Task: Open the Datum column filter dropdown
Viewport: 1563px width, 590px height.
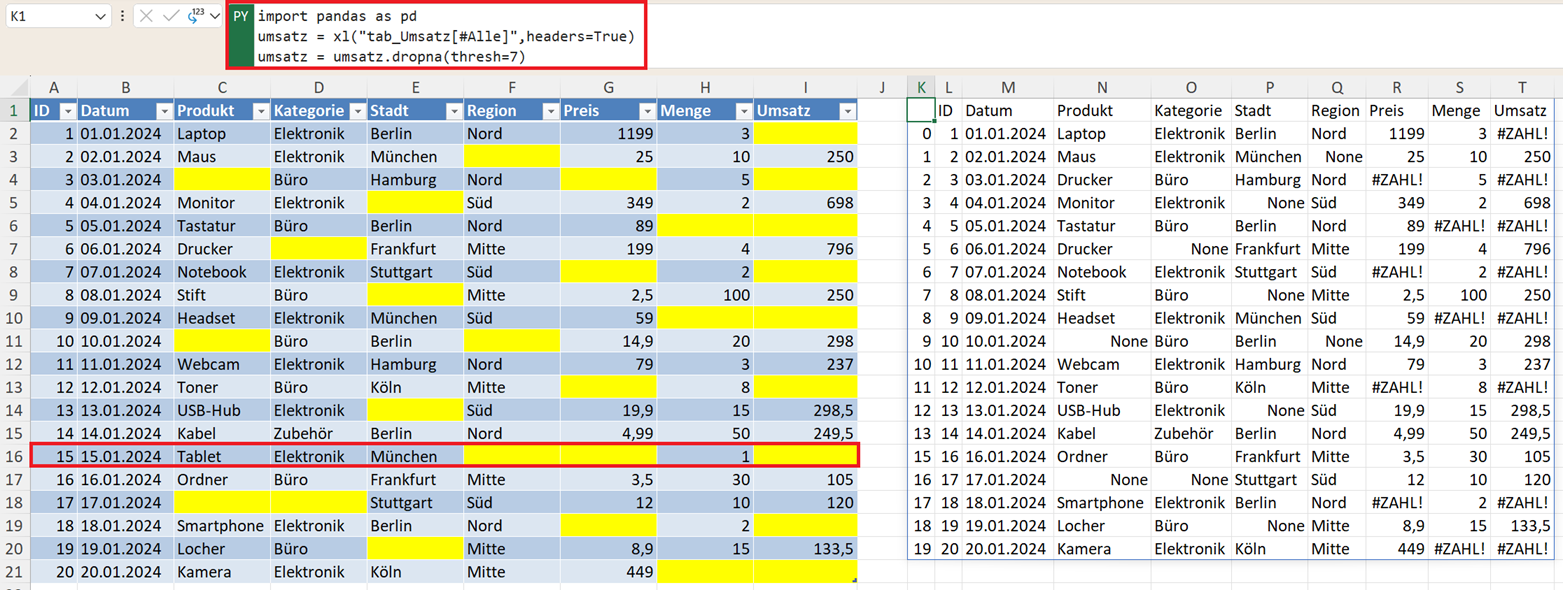Action: click(164, 111)
